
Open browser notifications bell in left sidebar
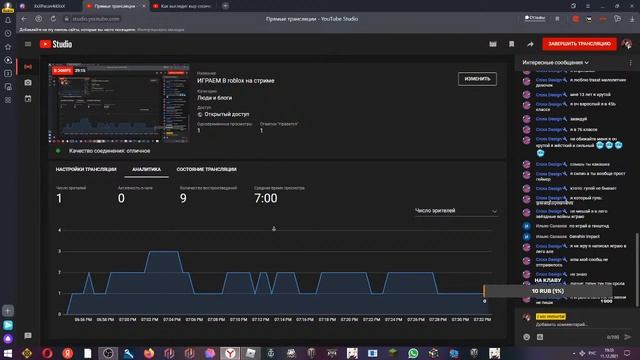point(8,20)
